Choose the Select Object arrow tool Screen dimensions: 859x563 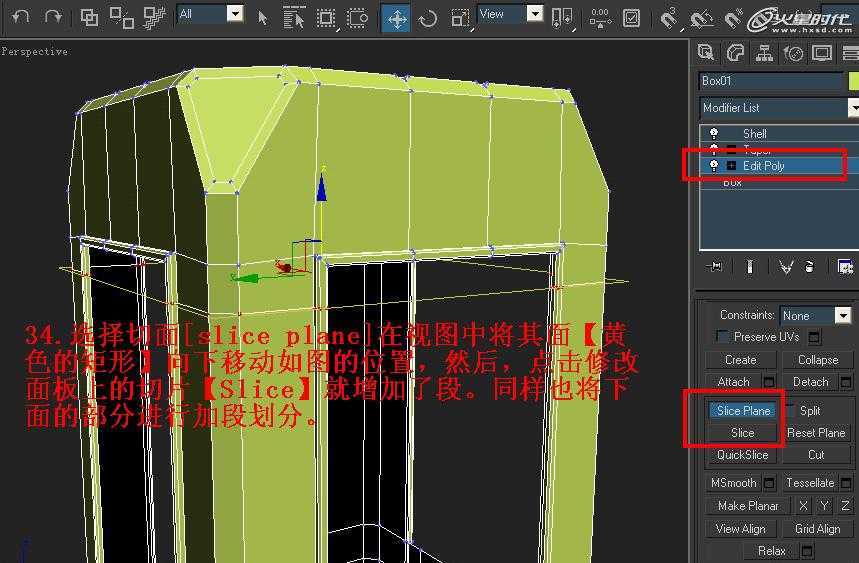[x=262, y=18]
